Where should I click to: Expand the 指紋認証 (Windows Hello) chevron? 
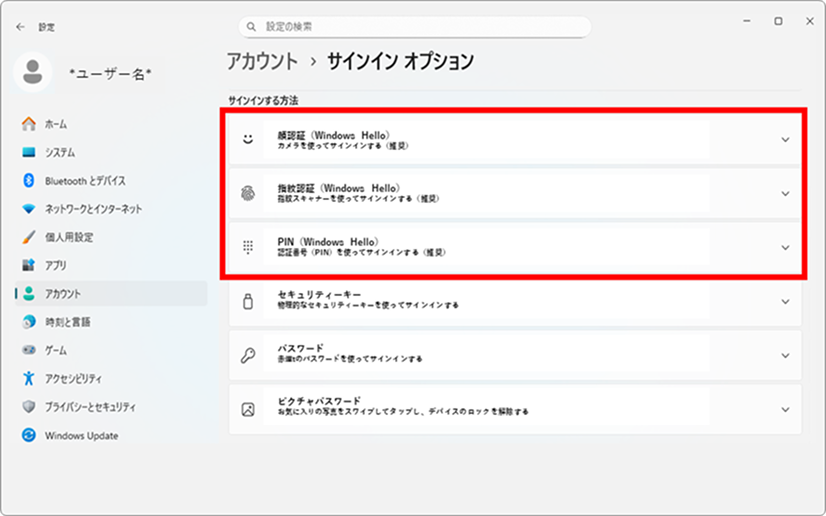pyautogui.click(x=785, y=194)
